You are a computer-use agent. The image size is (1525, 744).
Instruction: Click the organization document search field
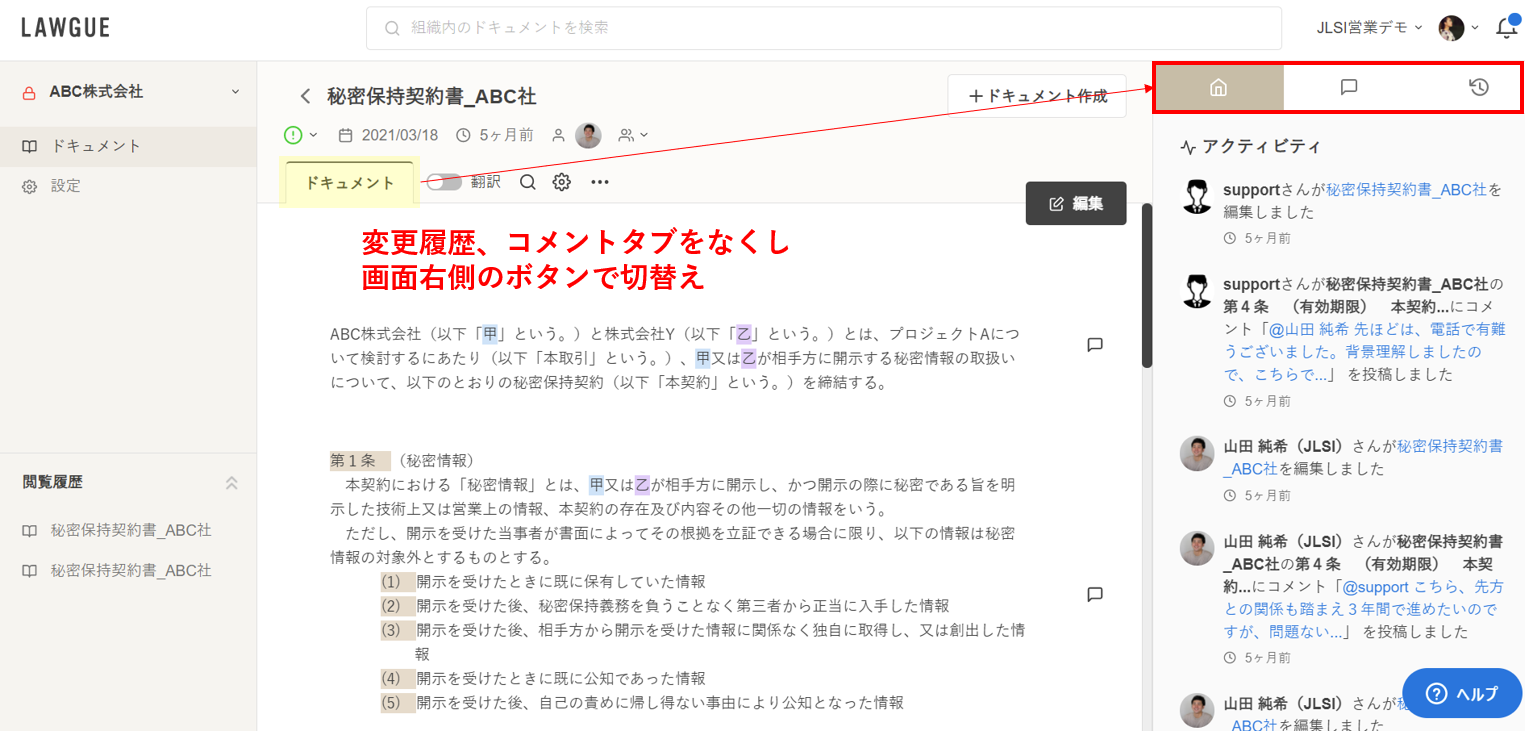(823, 28)
